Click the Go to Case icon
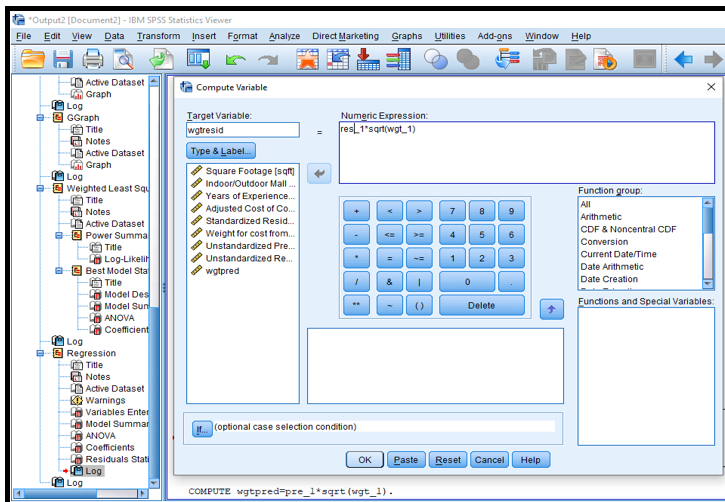 [338, 59]
